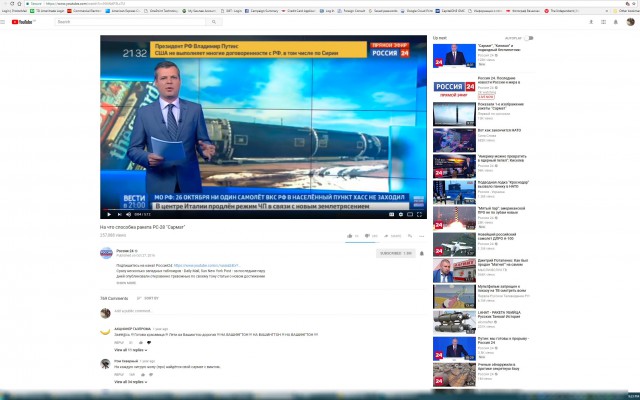
Task: Click the notification bell beside Subscribe
Action: click(x=422, y=253)
